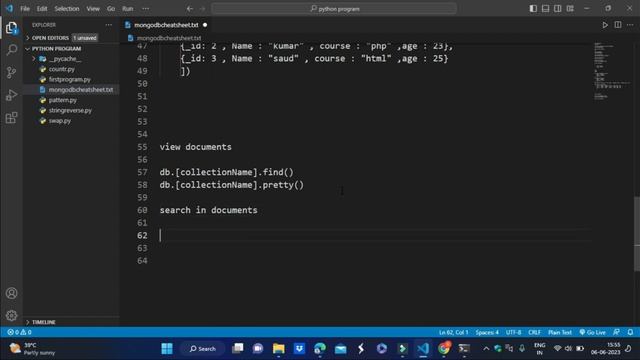
Task: Open pattern.py in the explorer
Action: coord(62,100)
